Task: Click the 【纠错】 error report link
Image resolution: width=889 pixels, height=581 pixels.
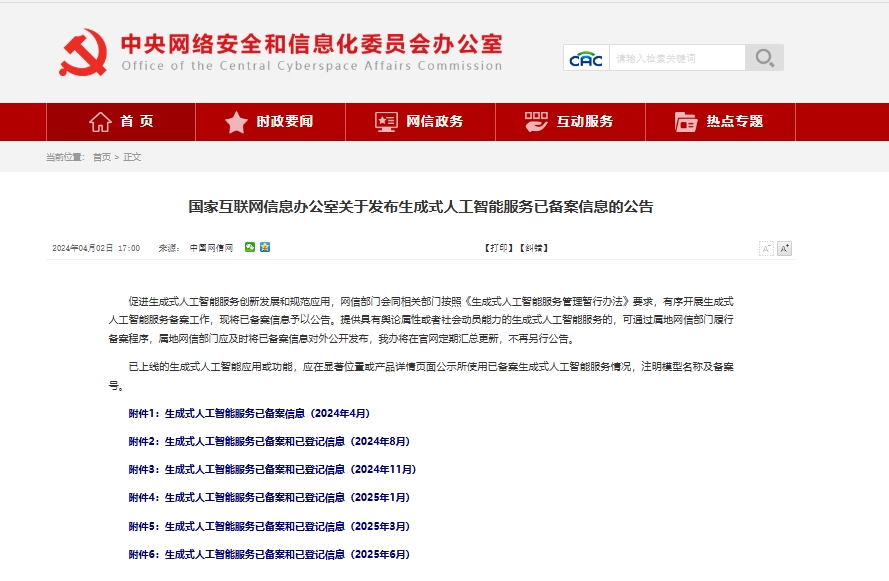Action: pyautogui.click(x=534, y=248)
